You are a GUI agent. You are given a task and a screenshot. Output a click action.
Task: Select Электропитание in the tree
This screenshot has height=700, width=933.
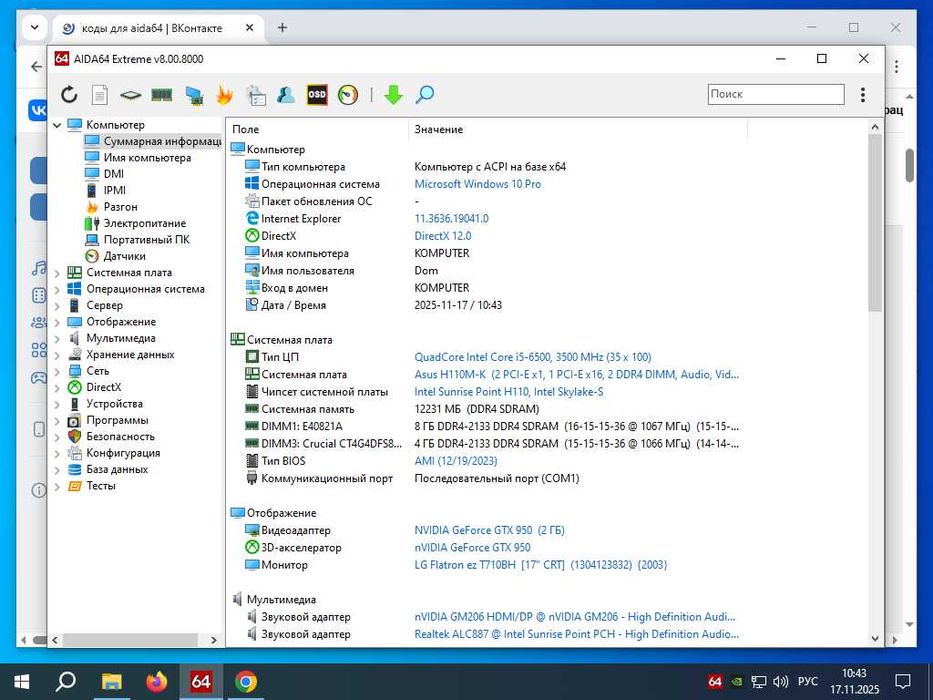(144, 223)
